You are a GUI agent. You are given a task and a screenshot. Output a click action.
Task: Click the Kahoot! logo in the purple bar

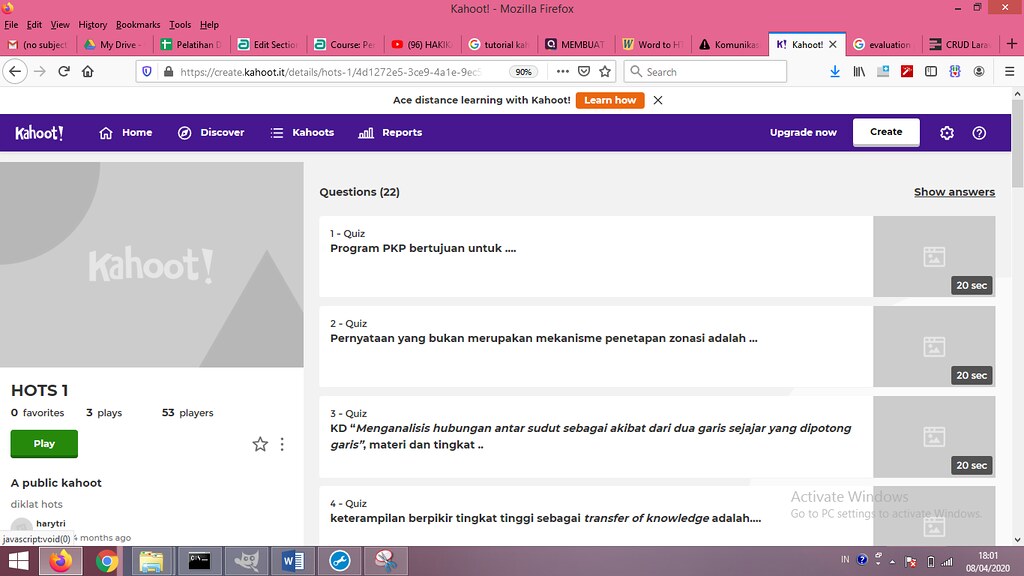39,133
